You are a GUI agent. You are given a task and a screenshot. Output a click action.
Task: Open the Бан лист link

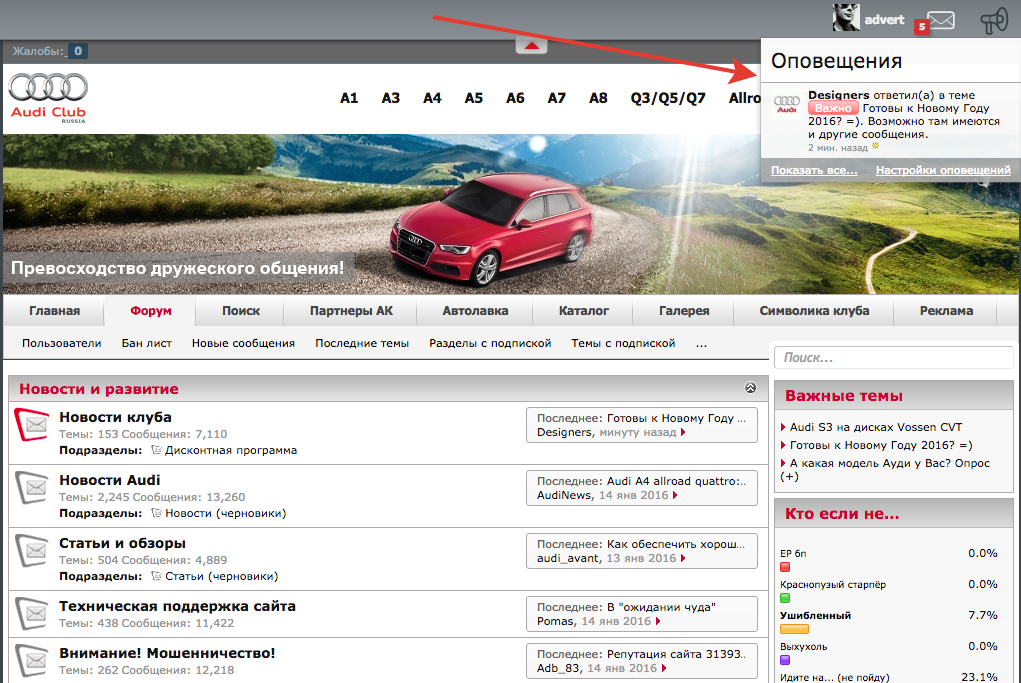147,343
